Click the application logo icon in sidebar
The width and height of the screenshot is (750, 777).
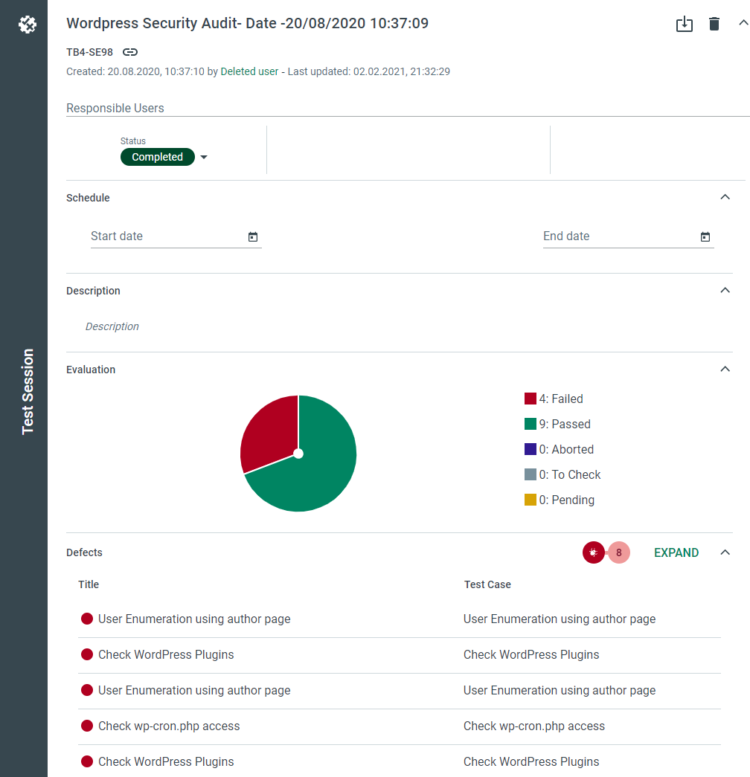tap(27, 24)
